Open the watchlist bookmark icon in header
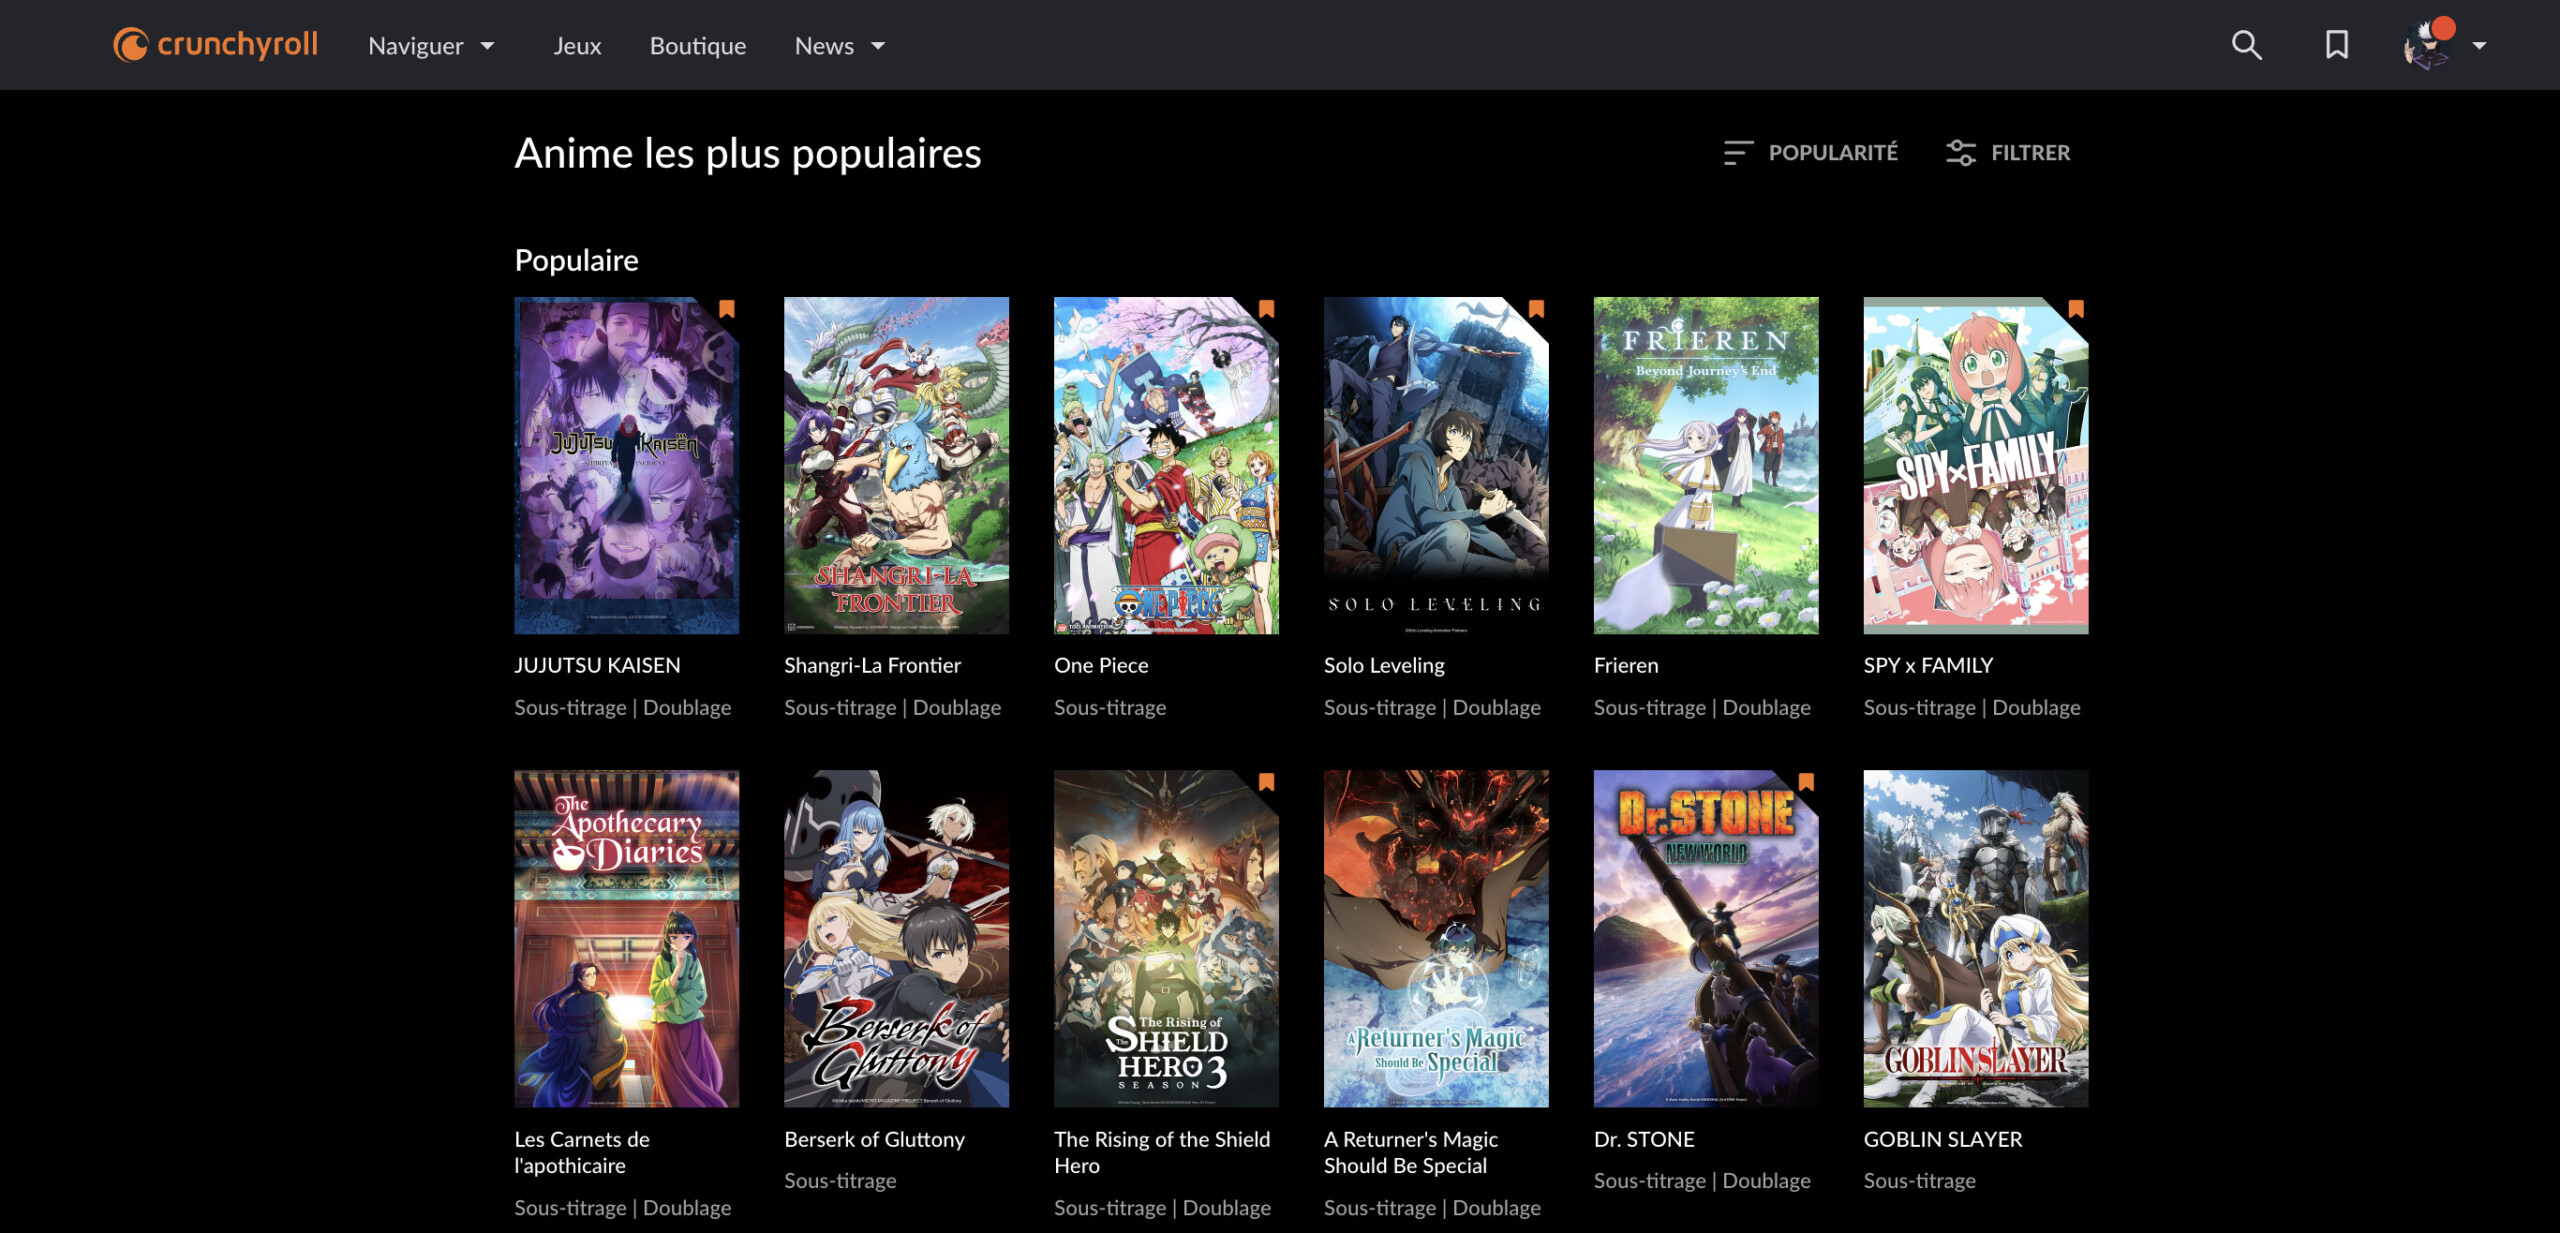The image size is (2560, 1233). pos(2336,45)
